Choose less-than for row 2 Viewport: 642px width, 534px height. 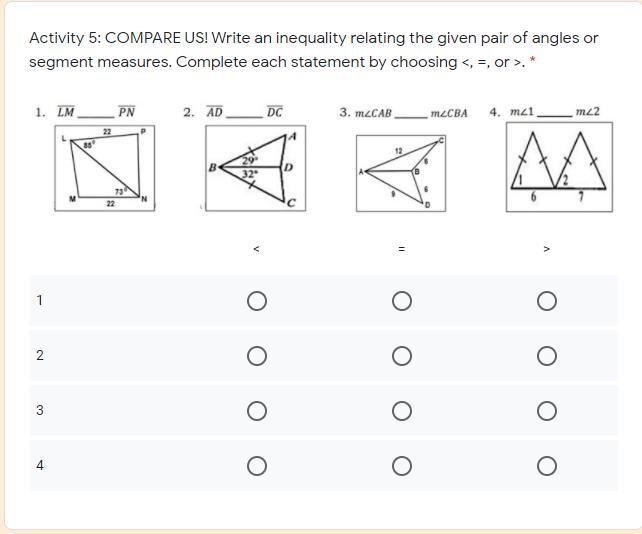click(x=257, y=356)
